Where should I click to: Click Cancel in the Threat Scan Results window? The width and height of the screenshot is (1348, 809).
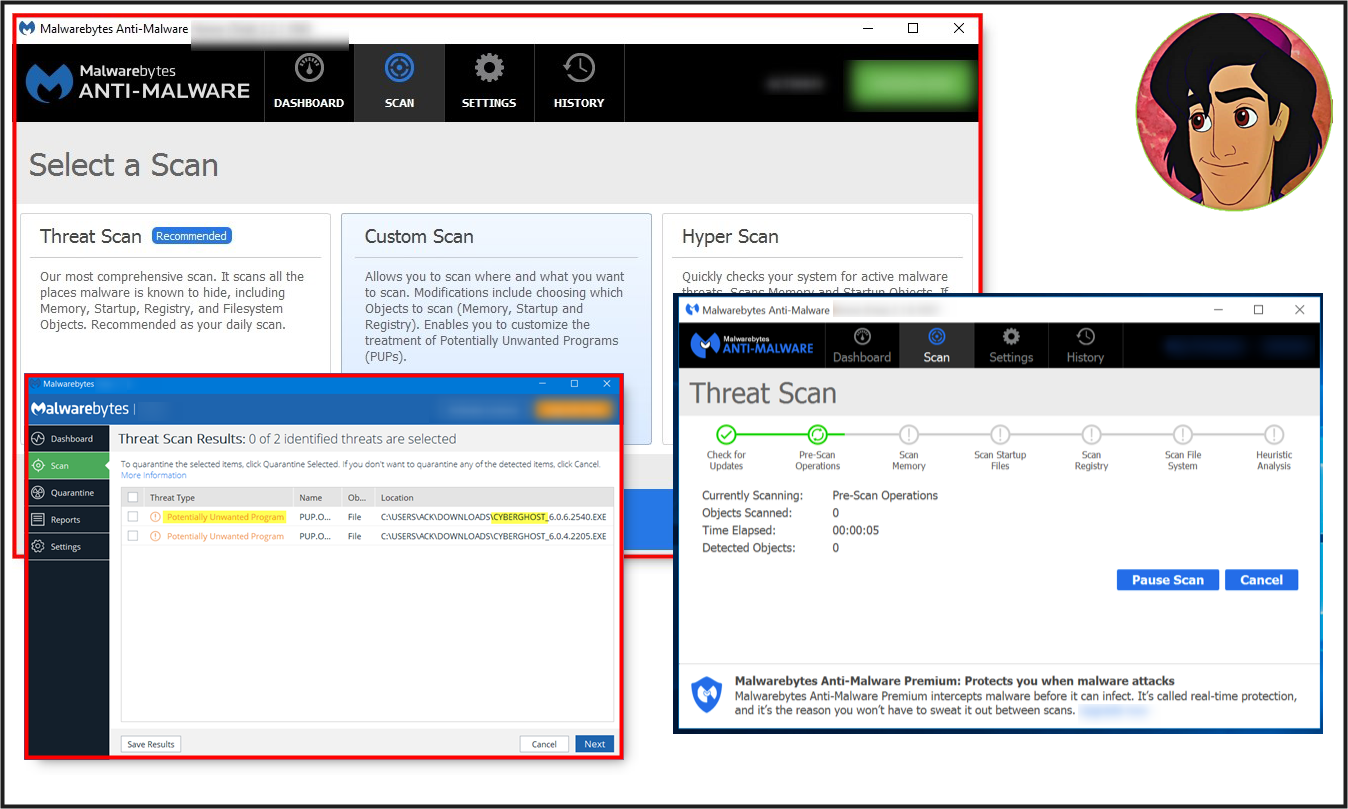click(x=544, y=744)
